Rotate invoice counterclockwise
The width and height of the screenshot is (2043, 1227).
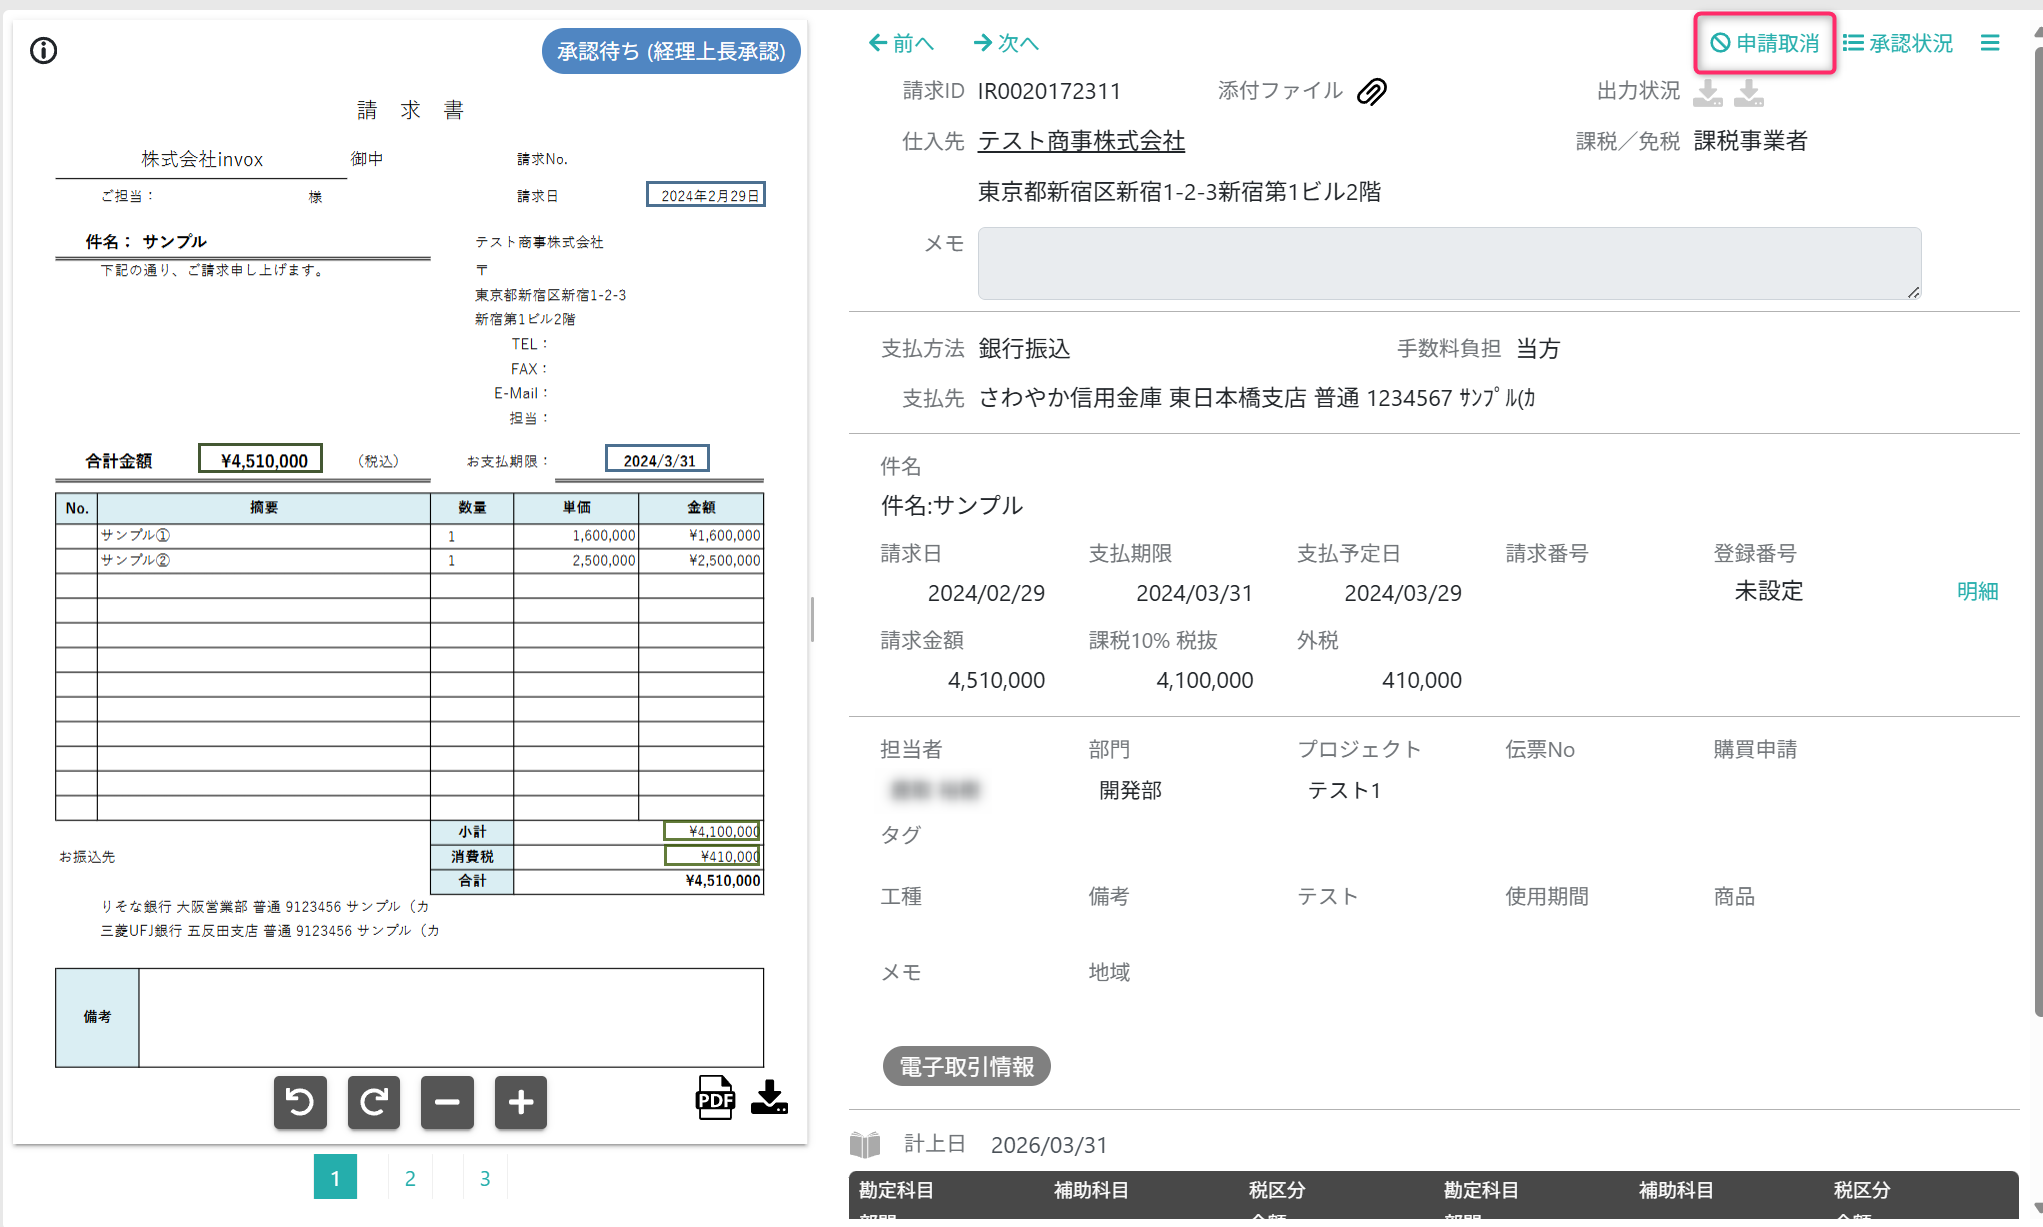pos(300,1102)
